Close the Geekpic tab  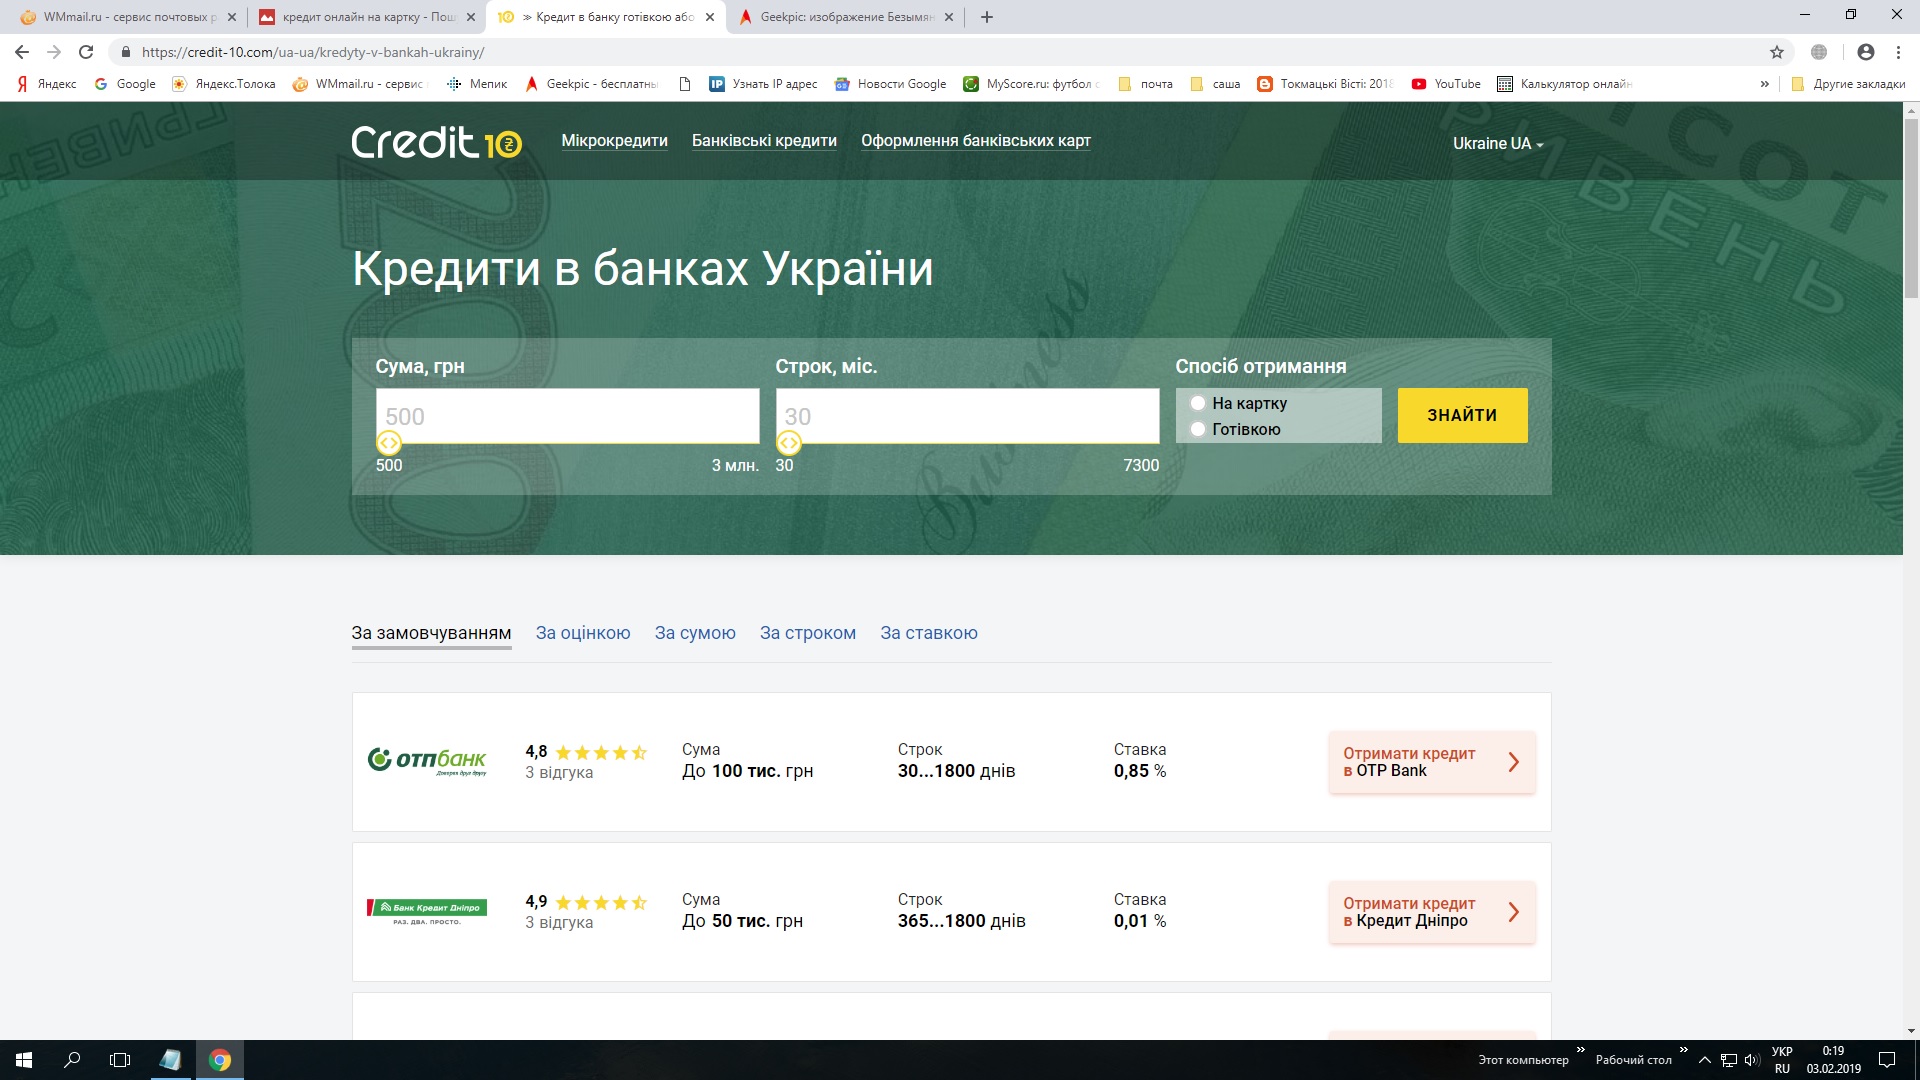pos(949,17)
